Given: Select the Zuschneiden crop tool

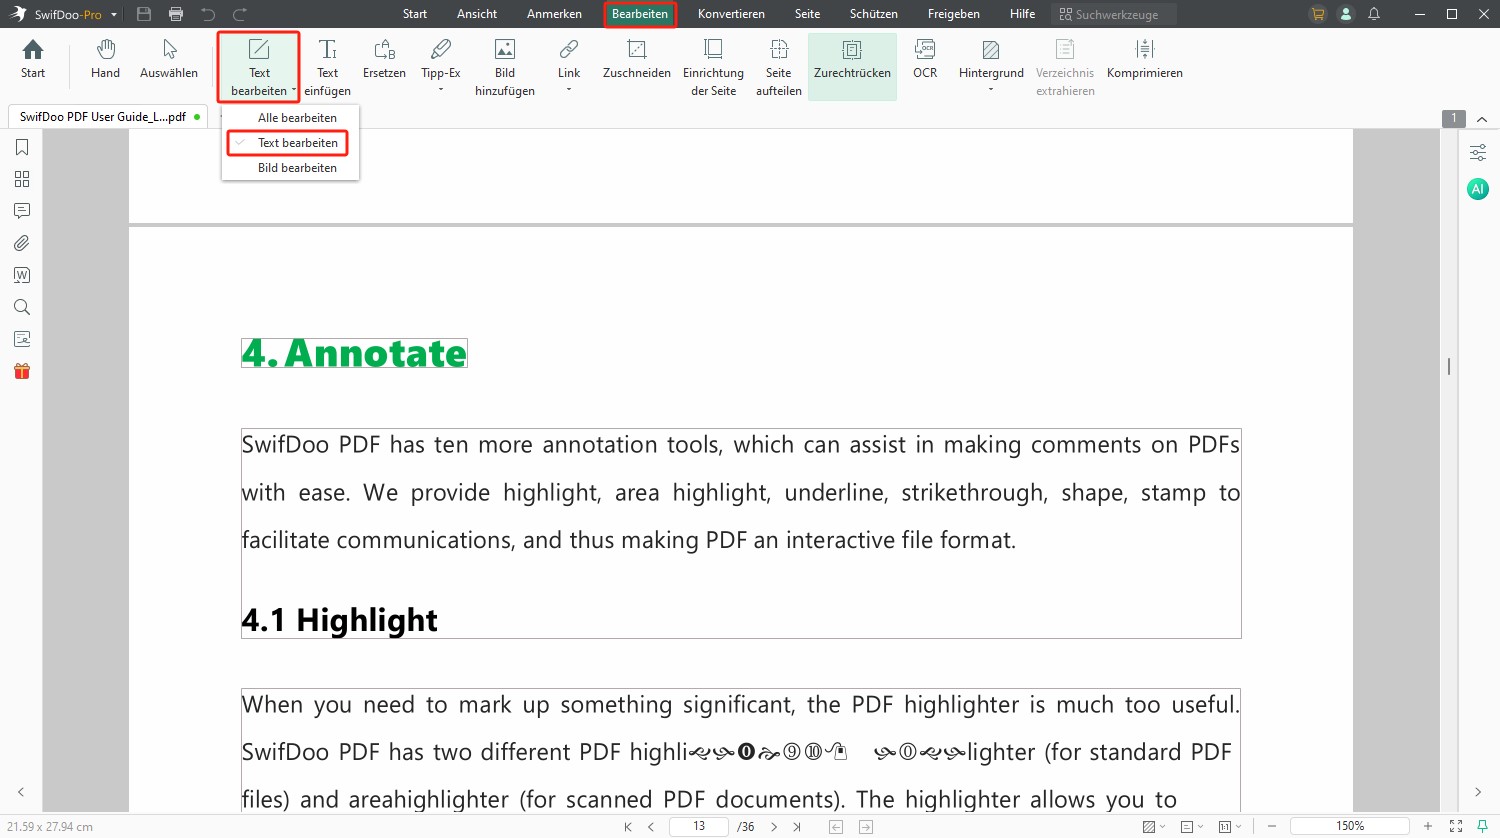Looking at the screenshot, I should [636, 60].
